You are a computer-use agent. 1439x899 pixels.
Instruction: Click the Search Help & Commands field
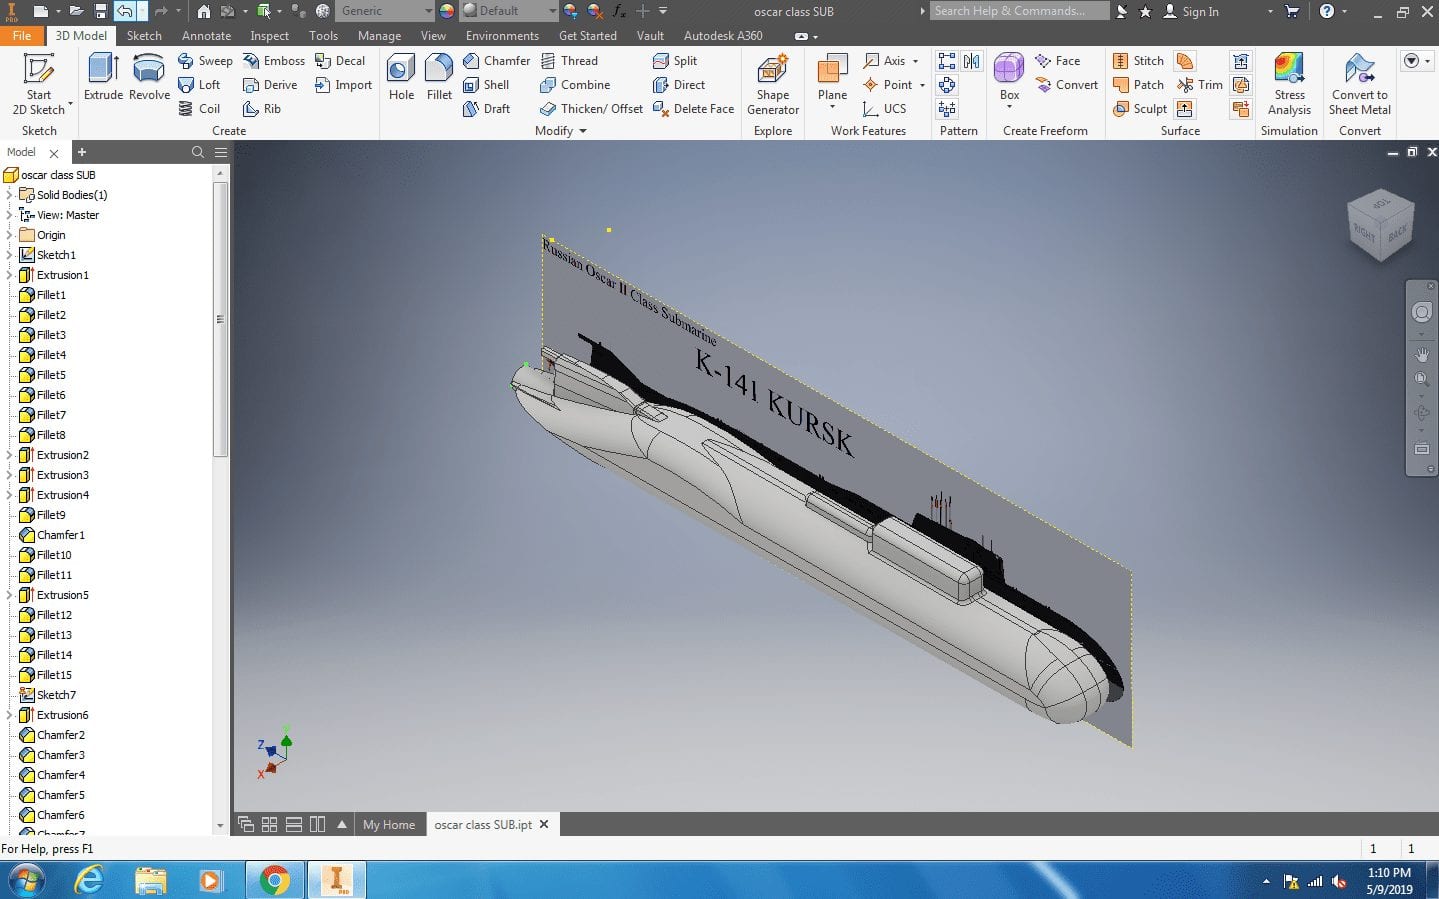pyautogui.click(x=1019, y=11)
